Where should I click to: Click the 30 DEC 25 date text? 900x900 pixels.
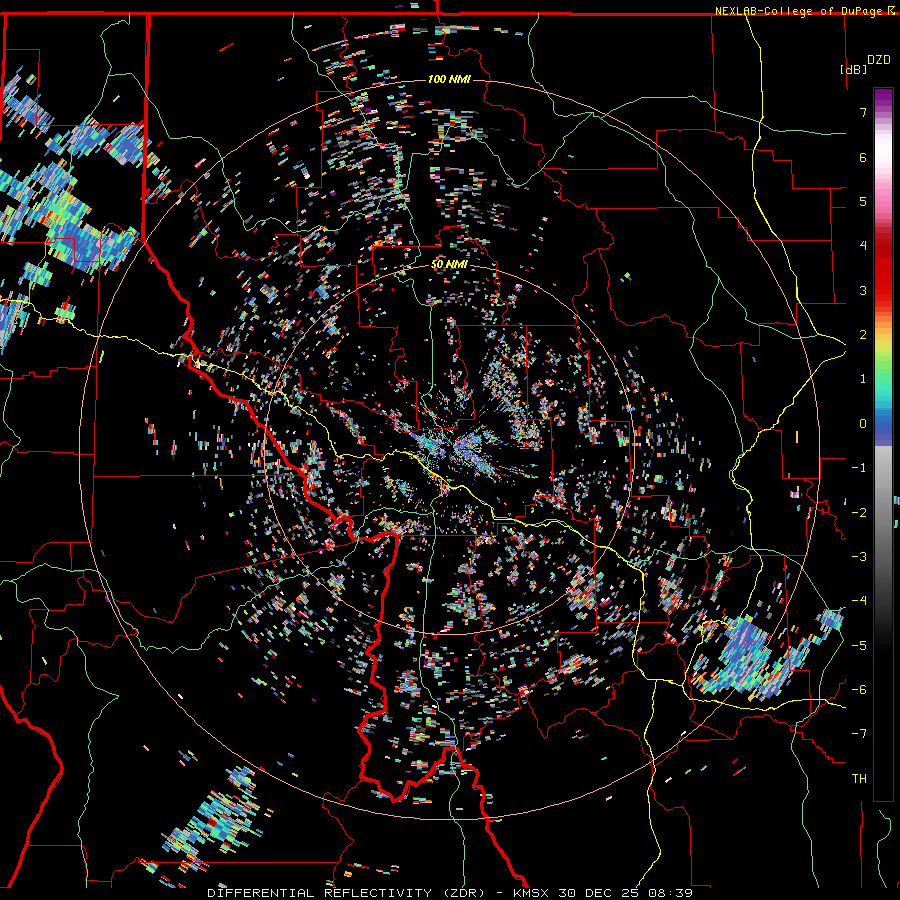(599, 893)
